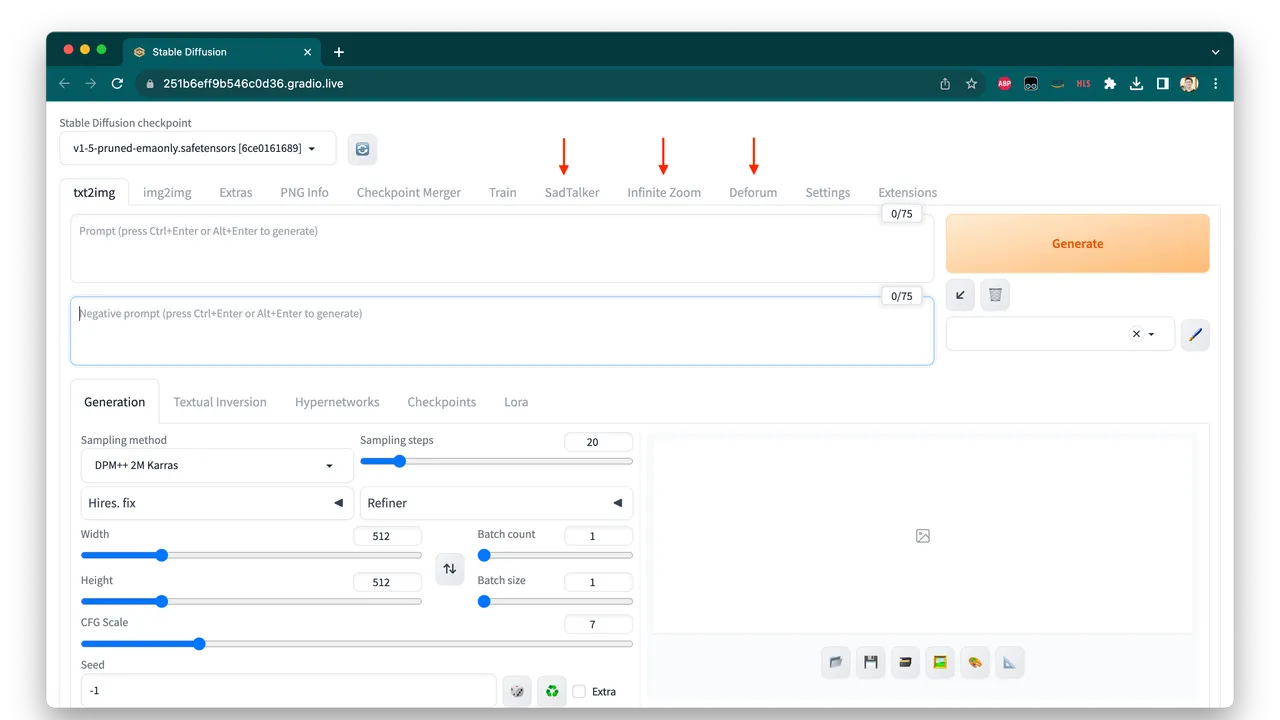The width and height of the screenshot is (1280, 720).
Task: Adjust the Height slider
Action: pos(251,601)
